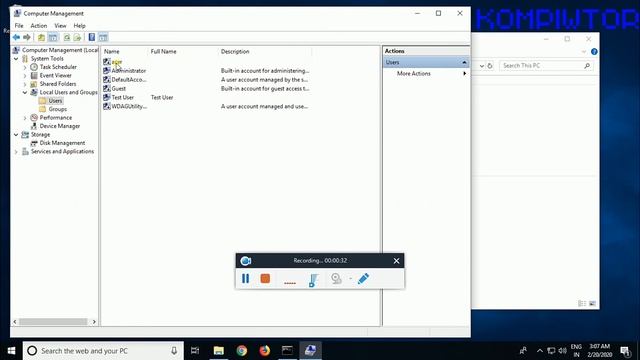Click the Forward arrow in the toolbar
The image size is (640, 360).
pos(27,38)
